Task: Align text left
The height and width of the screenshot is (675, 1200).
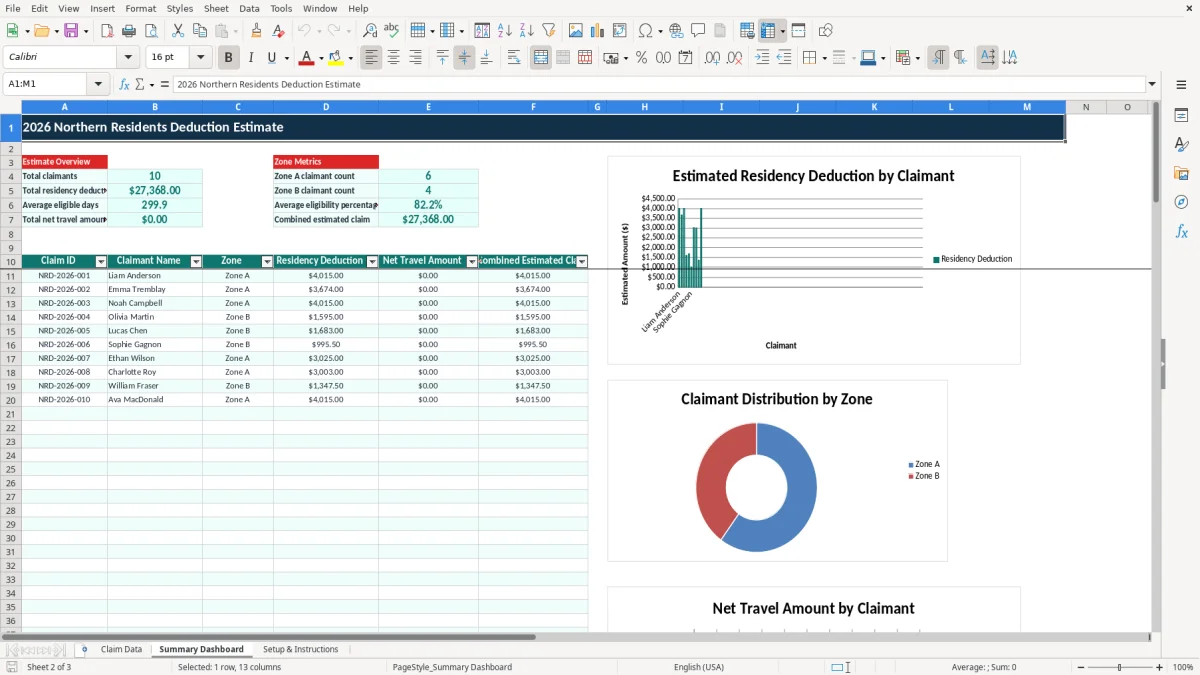Action: click(372, 58)
